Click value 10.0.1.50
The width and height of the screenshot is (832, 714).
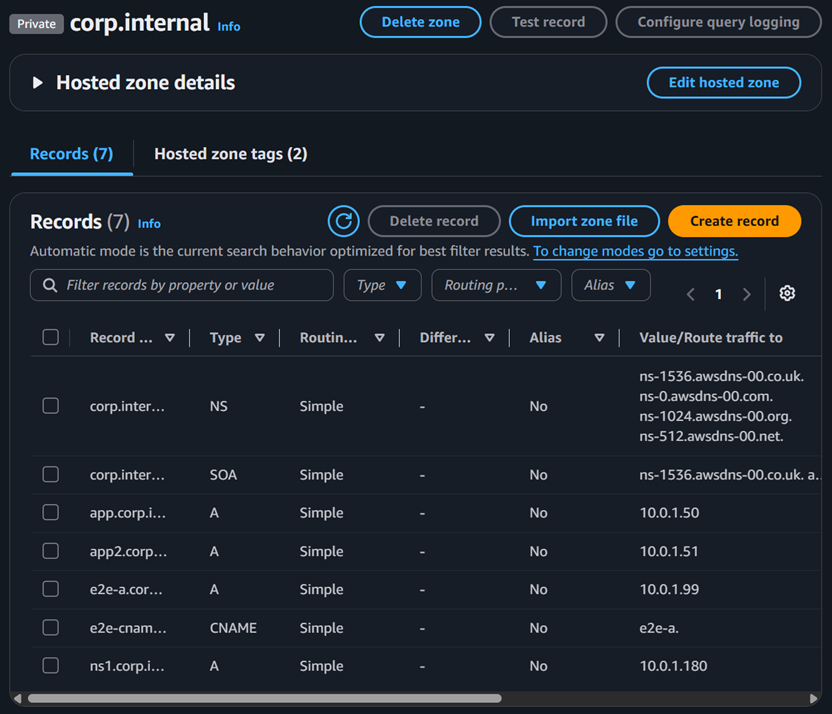click(x=669, y=513)
